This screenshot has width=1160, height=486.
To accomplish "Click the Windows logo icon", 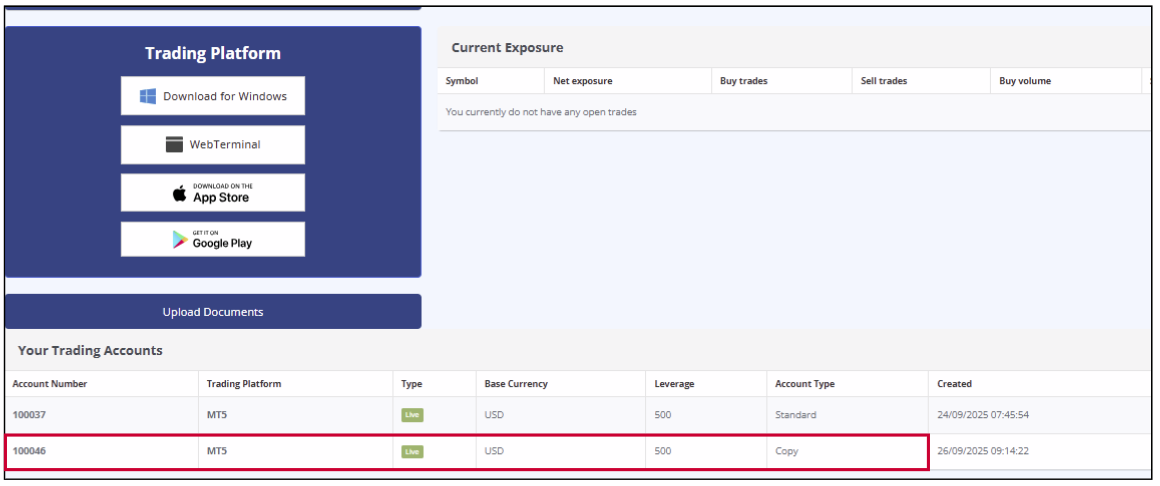I will point(148,96).
